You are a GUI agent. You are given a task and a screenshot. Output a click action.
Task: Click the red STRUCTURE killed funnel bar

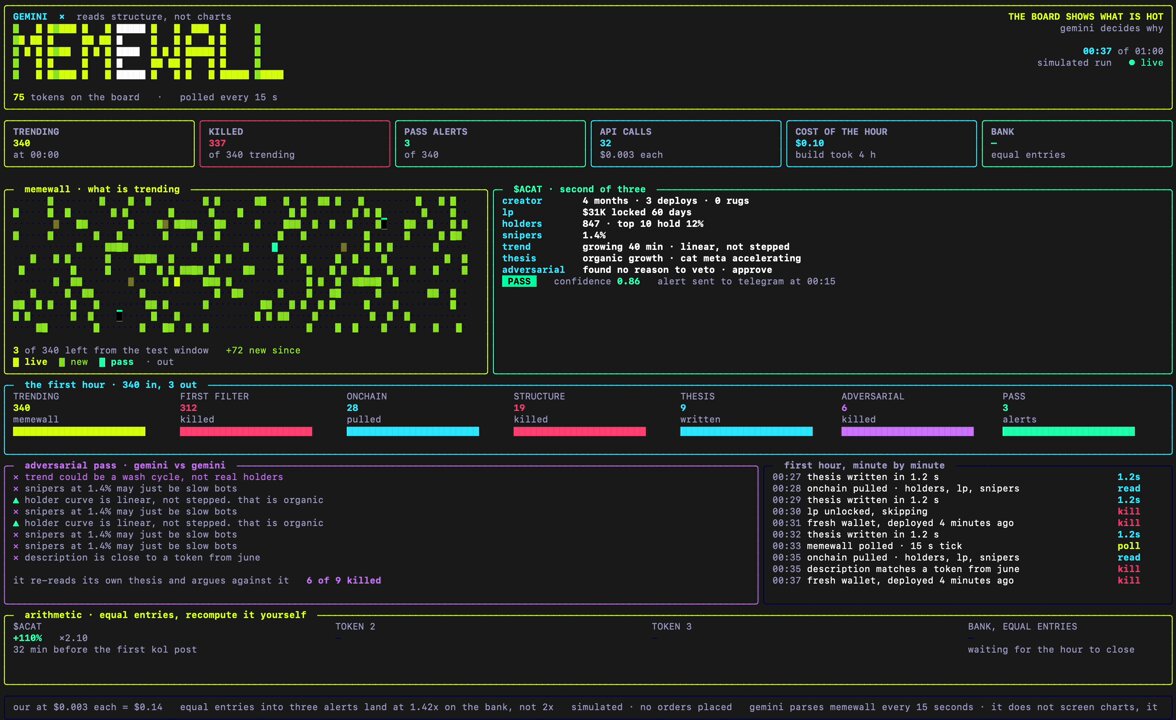(x=580, y=431)
